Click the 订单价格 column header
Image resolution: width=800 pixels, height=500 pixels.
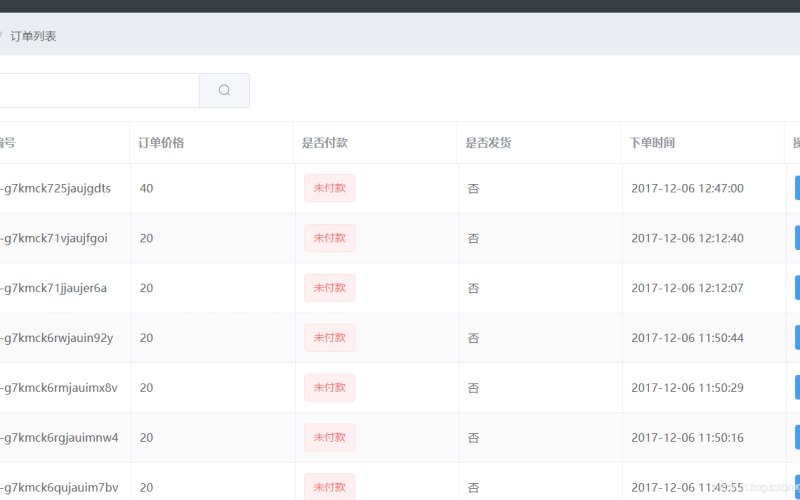point(161,143)
